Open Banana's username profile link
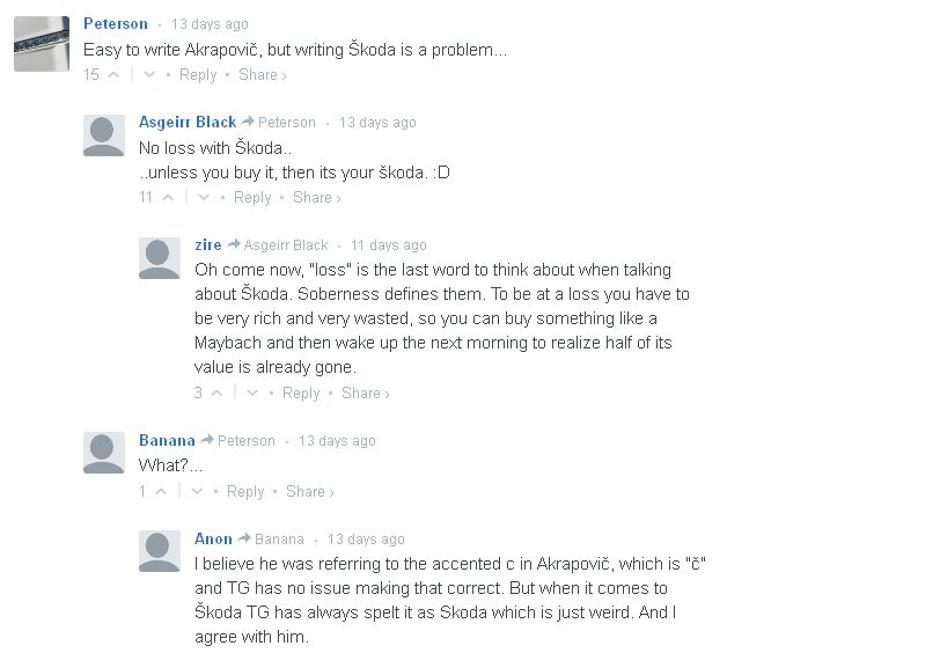The width and height of the screenshot is (940, 653). click(x=167, y=441)
